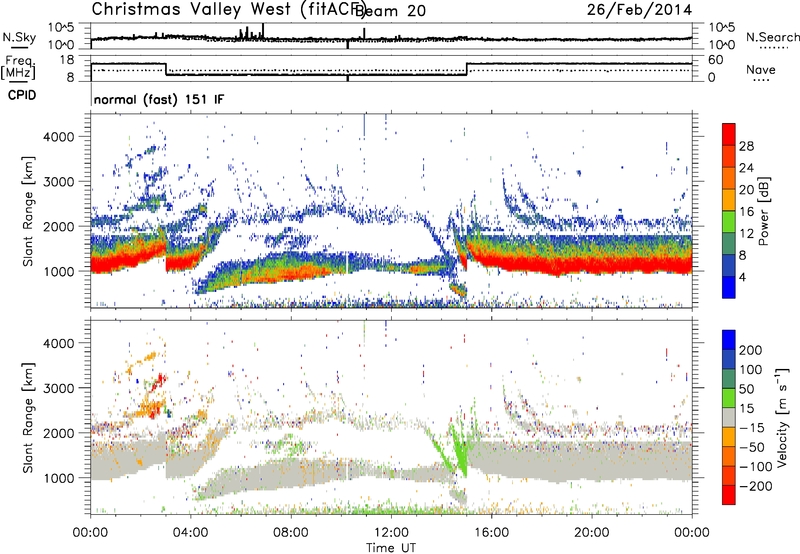
Task: Click the 'Slant Range [km]' label of the velocity panel
Action: 28,417
